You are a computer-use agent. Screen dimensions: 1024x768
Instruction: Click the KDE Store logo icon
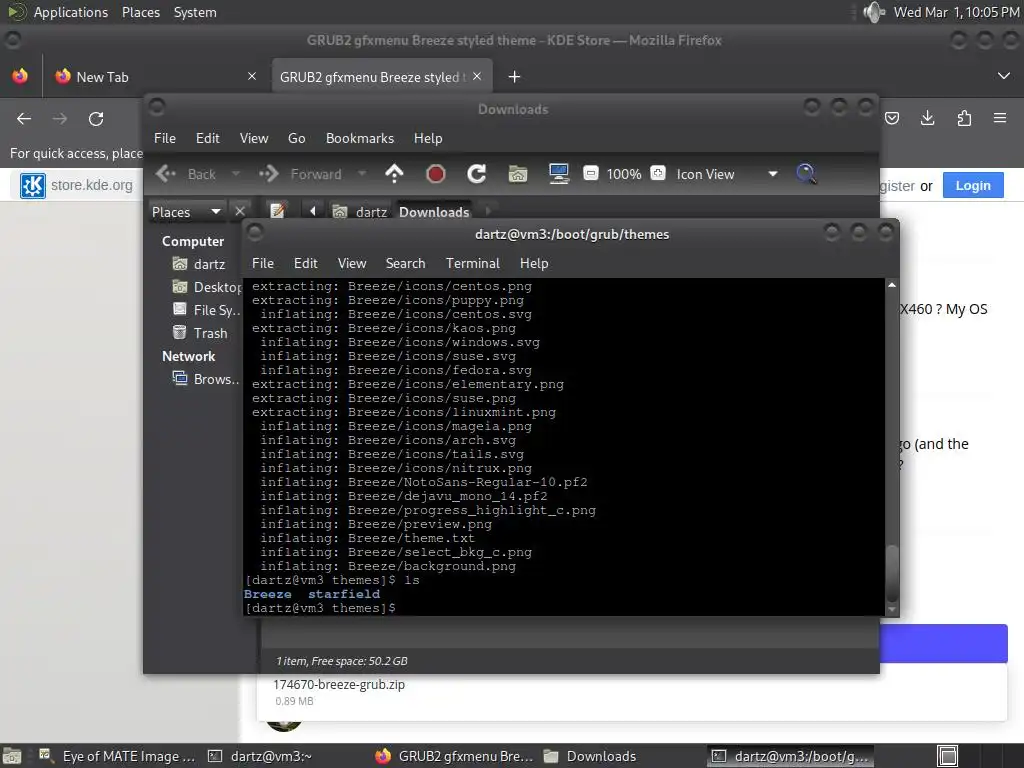(x=33, y=185)
